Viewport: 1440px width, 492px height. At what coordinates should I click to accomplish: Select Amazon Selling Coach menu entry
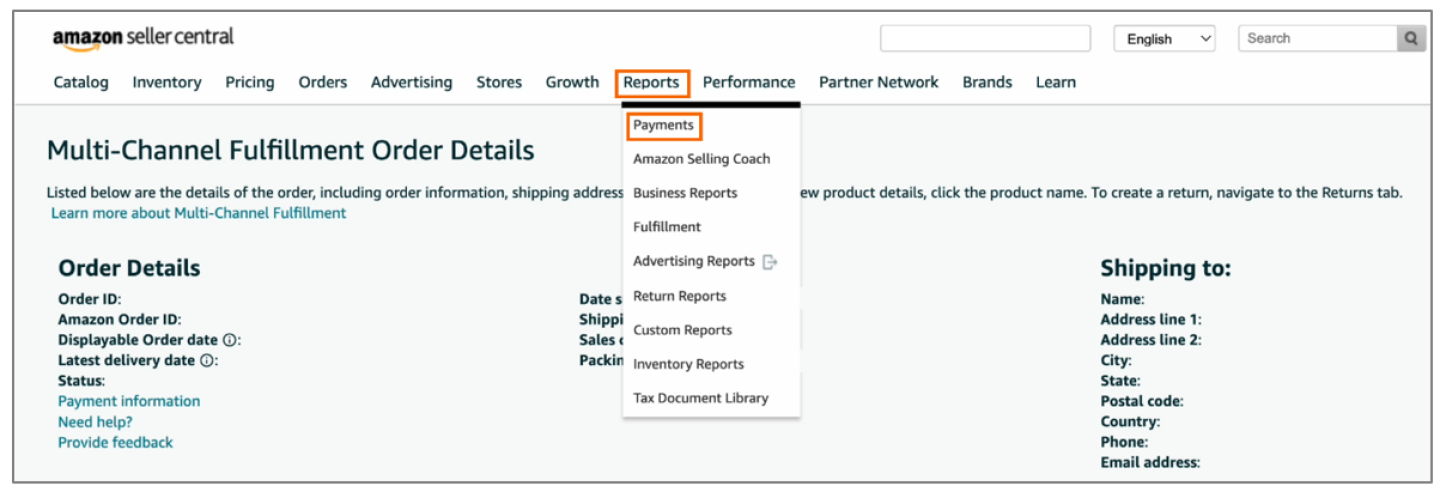702,159
